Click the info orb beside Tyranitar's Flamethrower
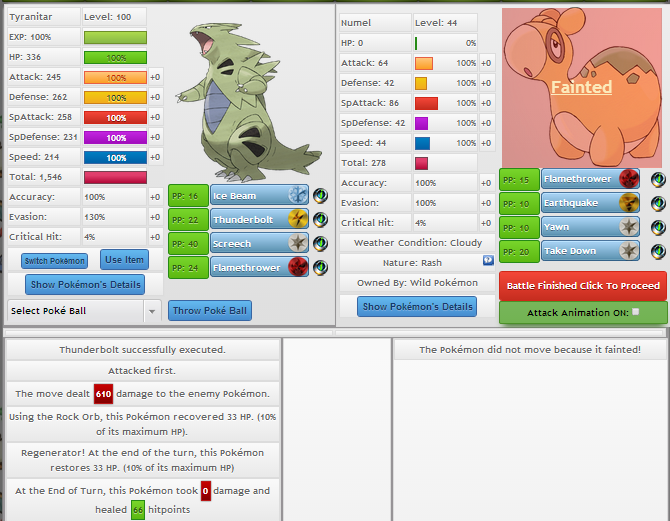This screenshot has width=670, height=521. coord(321,267)
